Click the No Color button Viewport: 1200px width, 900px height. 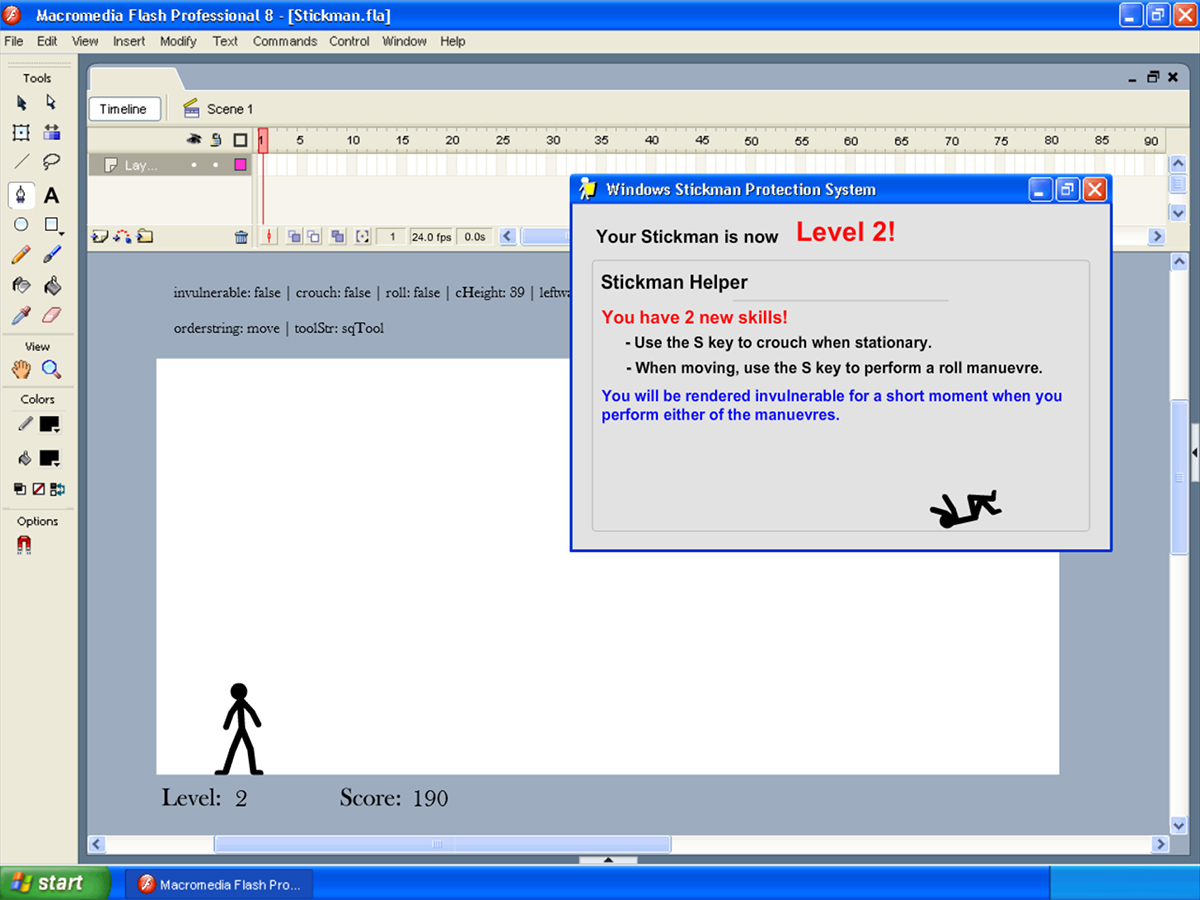[x=38, y=489]
